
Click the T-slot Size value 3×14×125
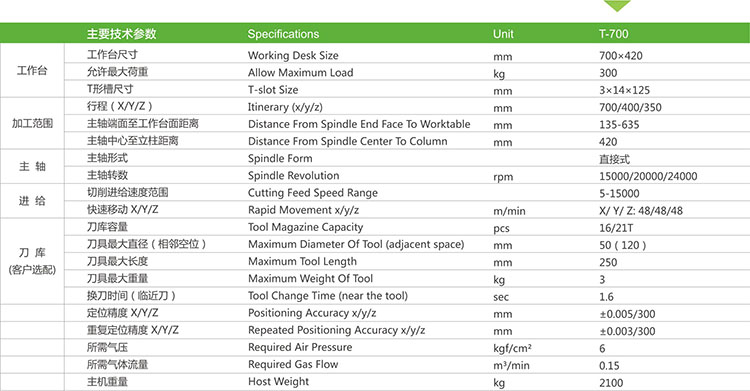tap(624, 90)
